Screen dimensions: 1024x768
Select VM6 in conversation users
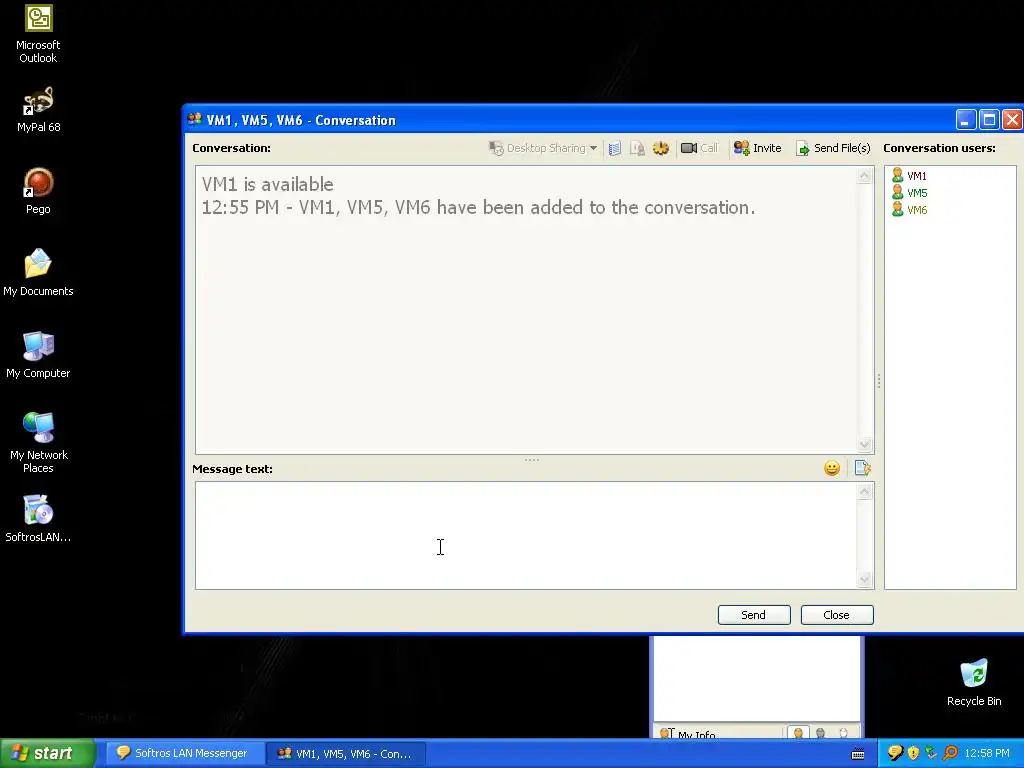[x=909, y=210]
